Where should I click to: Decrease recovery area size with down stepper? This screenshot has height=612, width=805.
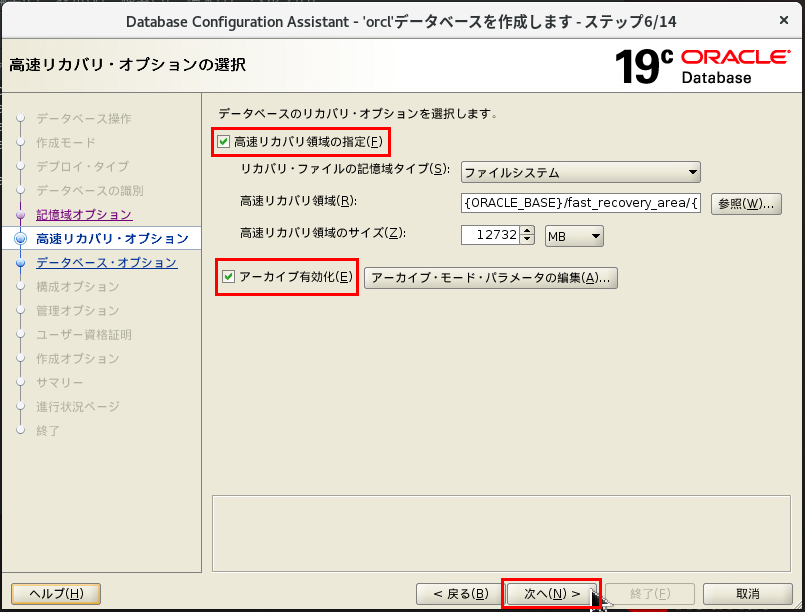[528, 240]
